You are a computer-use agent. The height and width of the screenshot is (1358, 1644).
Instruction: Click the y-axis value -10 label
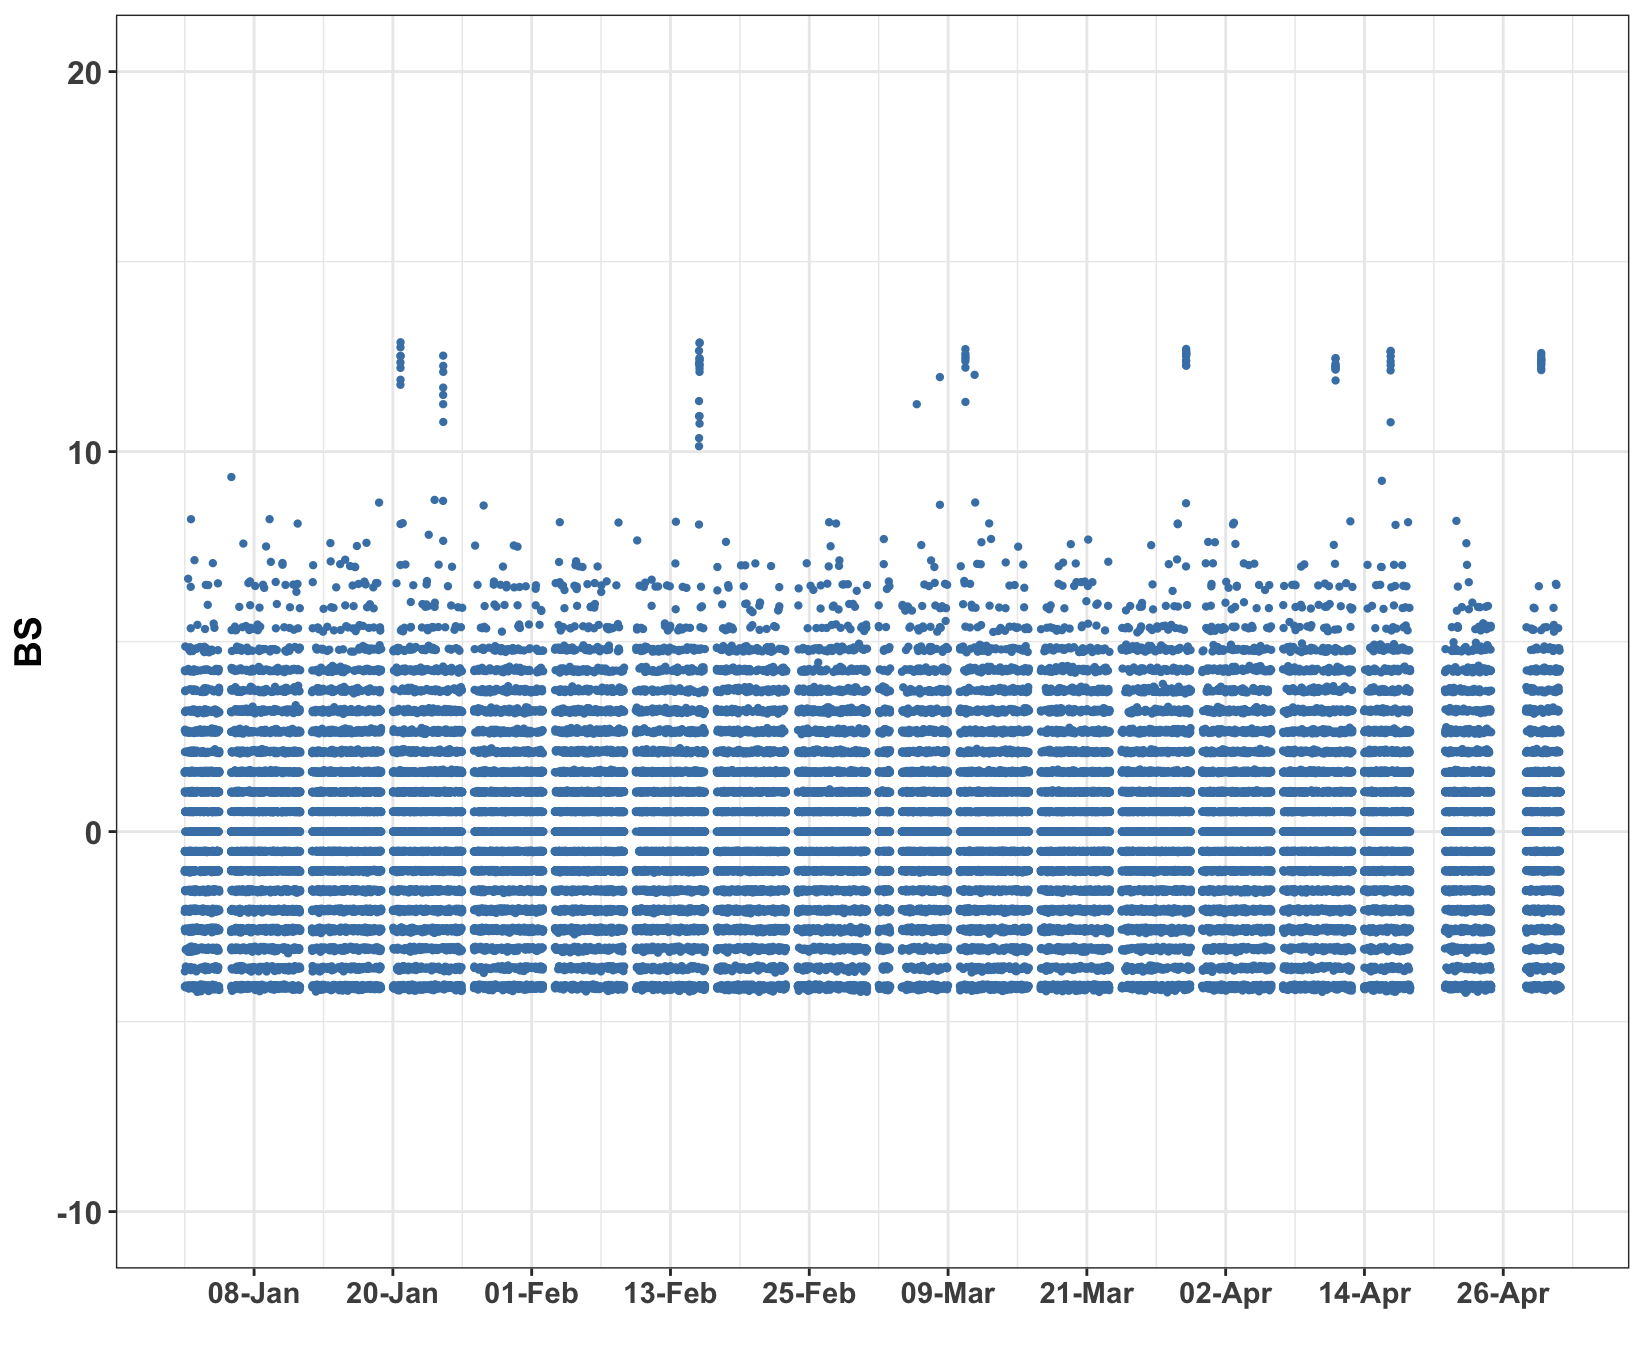pyautogui.click(x=82, y=1212)
